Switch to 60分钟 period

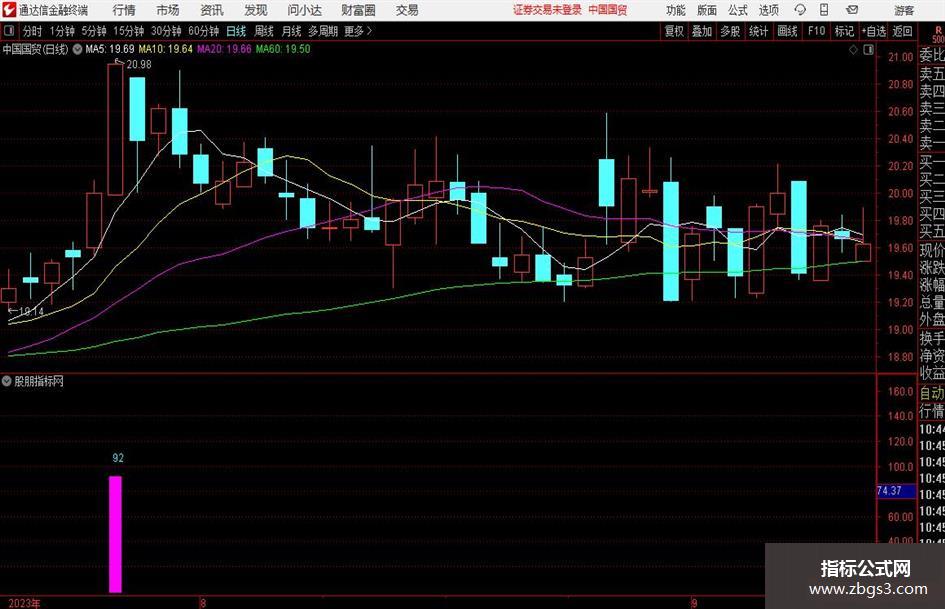coord(204,31)
